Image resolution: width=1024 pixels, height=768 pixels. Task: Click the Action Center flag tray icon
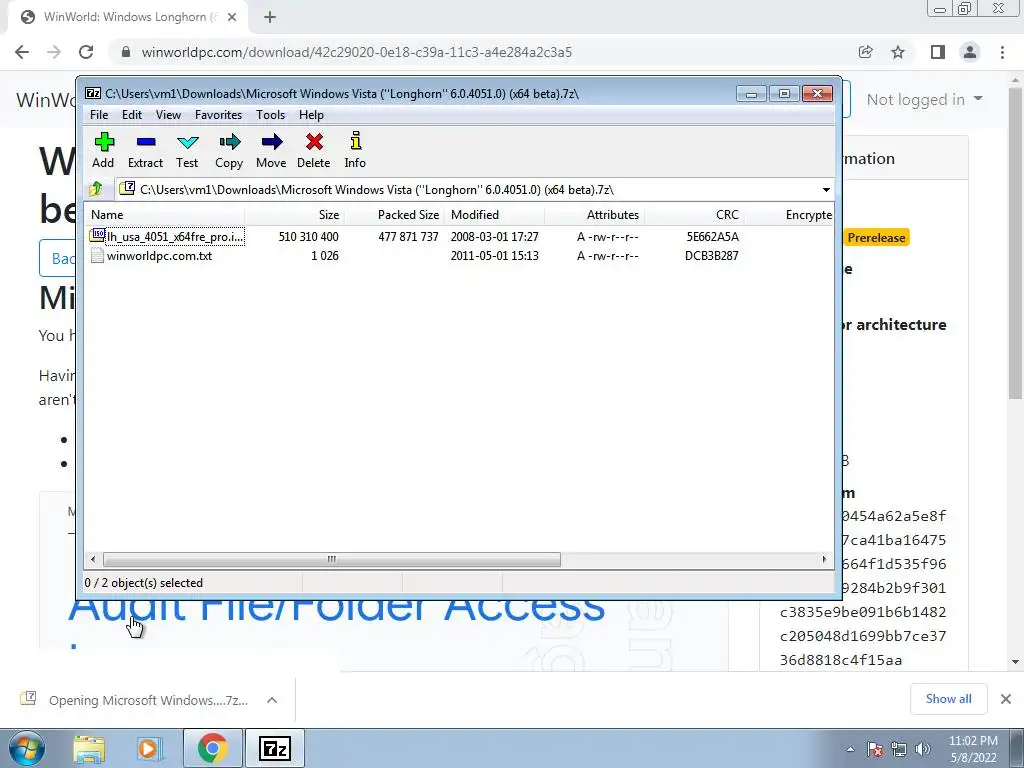tap(875, 749)
